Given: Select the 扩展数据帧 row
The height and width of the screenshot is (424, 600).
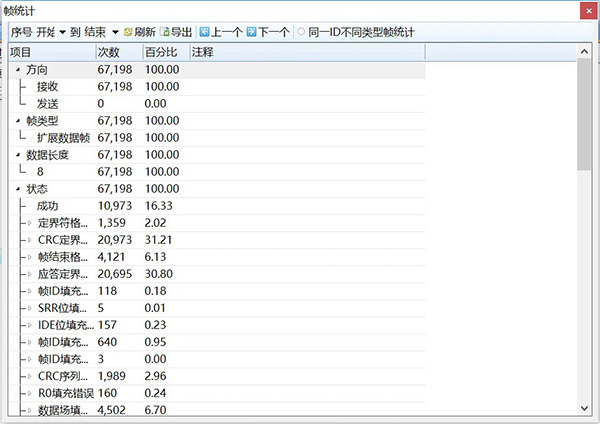Looking at the screenshot, I should [x=64, y=138].
